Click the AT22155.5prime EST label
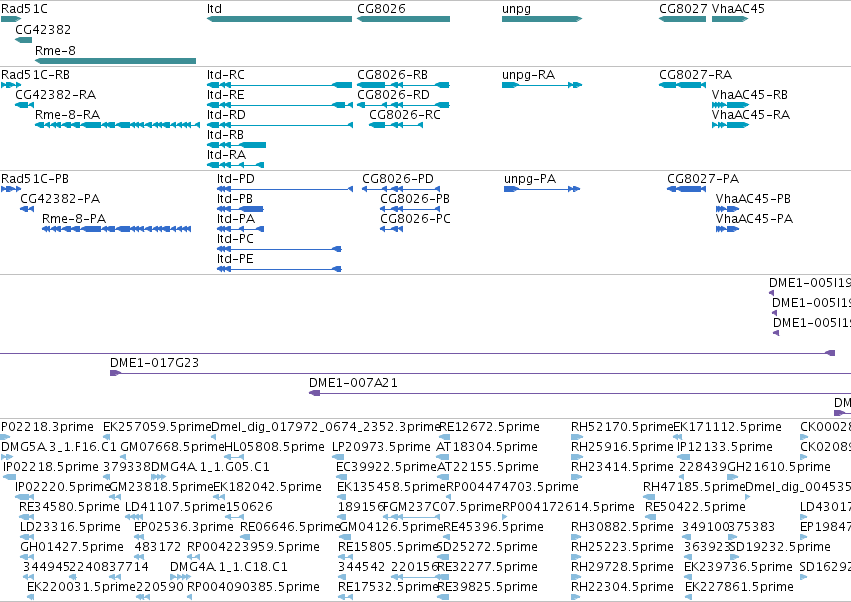The height and width of the screenshot is (602, 851). pos(488,467)
